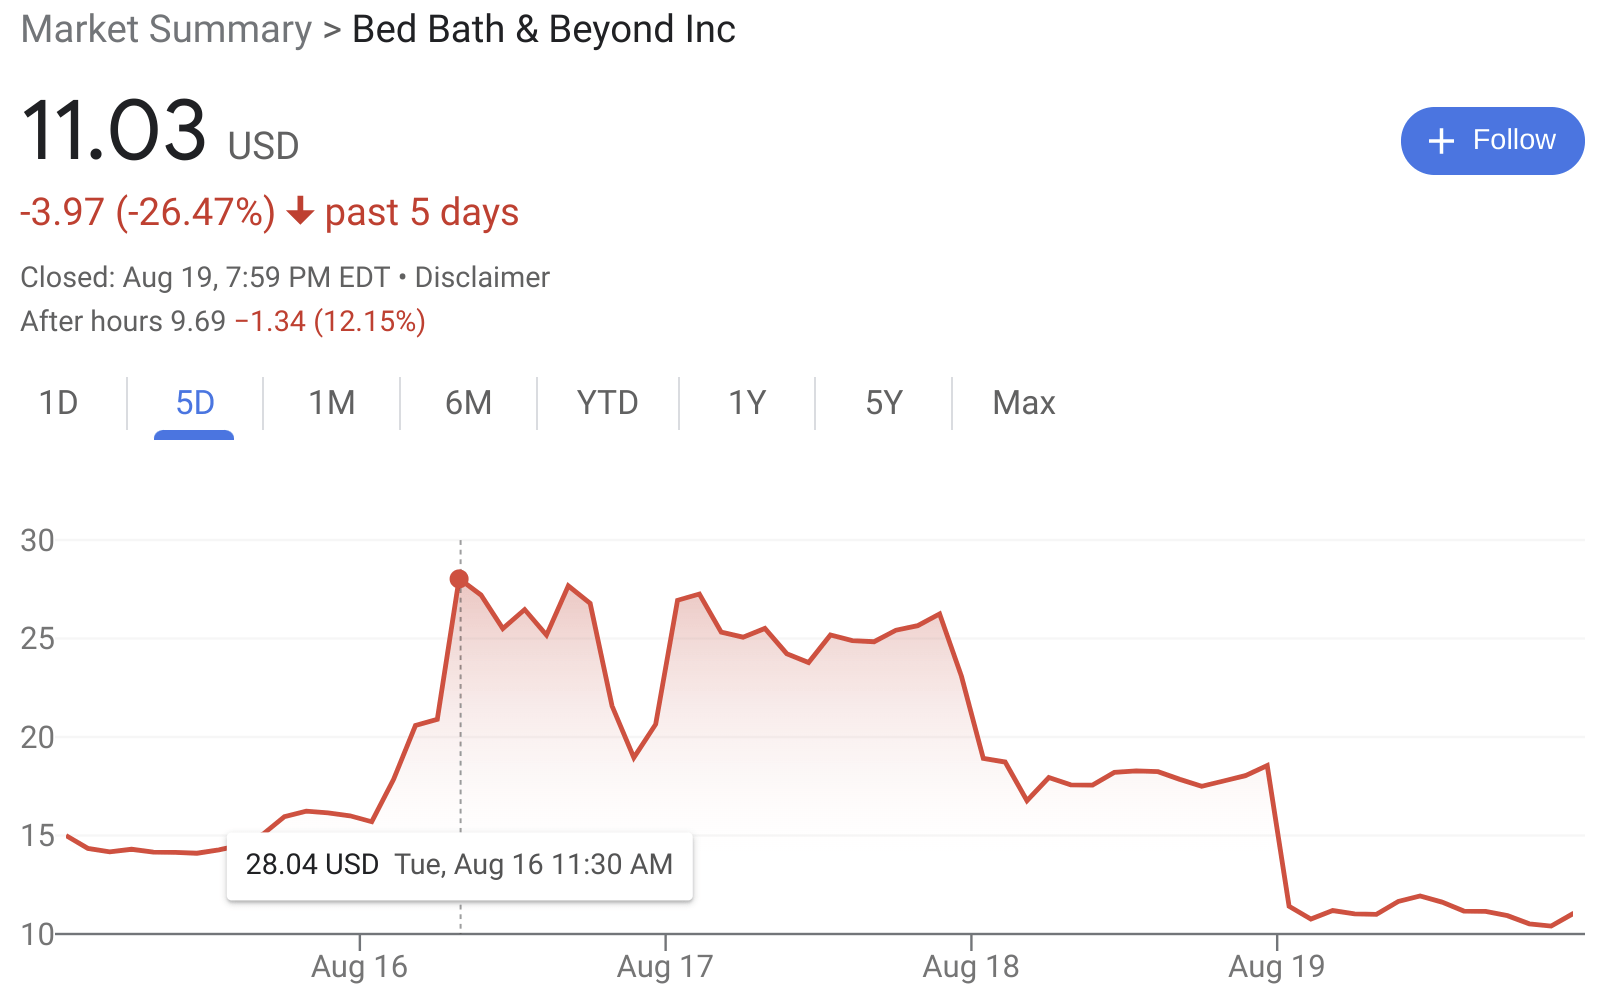This screenshot has width=1600, height=997.
Task: Show the 6M price history
Action: (x=468, y=403)
